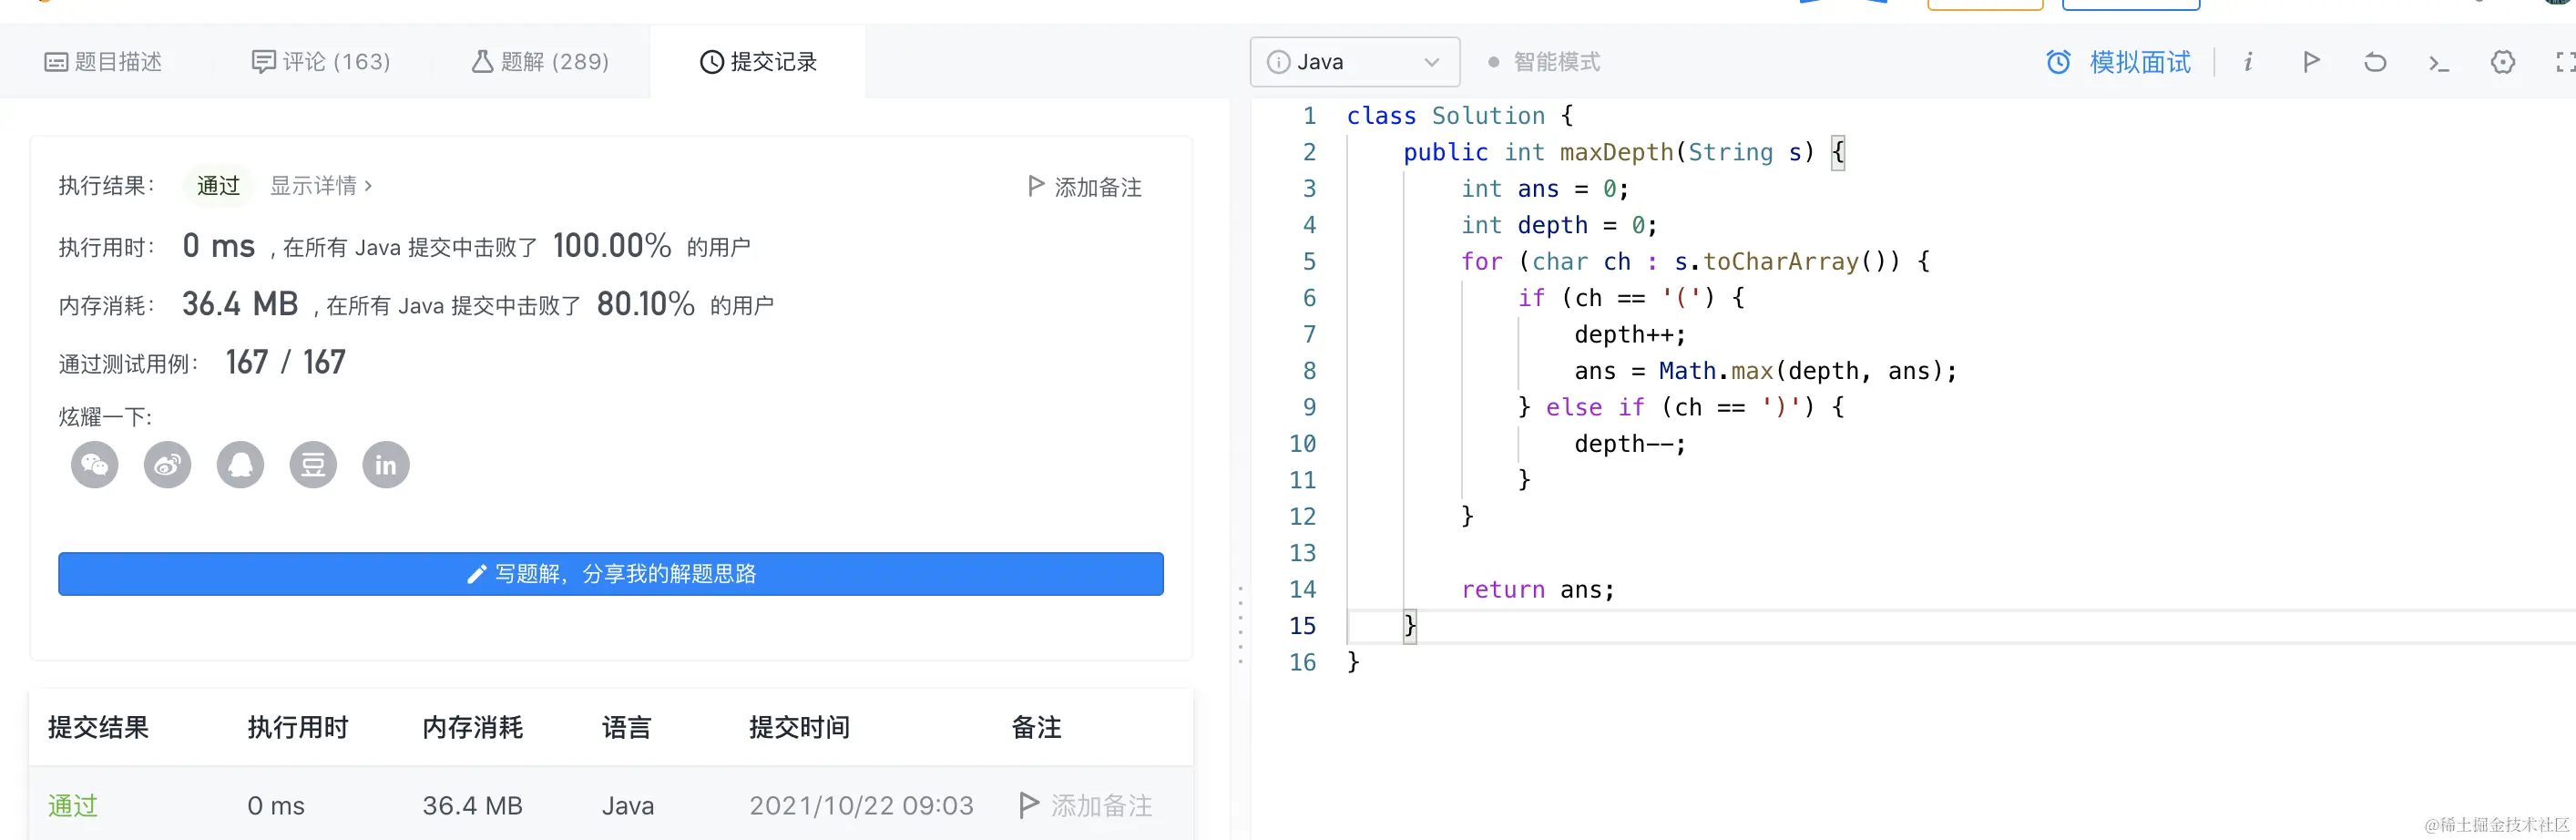
Task: Open the 题目描述 tab
Action: (x=103, y=62)
